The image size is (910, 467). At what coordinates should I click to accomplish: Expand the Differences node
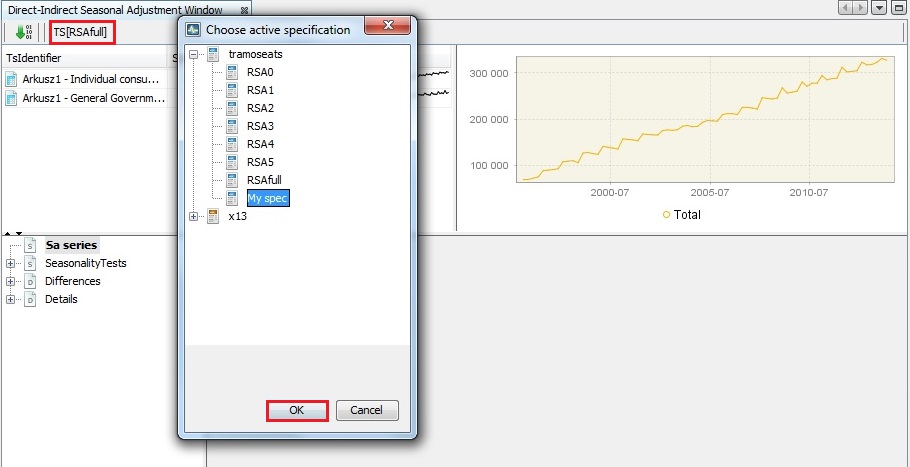click(10, 281)
